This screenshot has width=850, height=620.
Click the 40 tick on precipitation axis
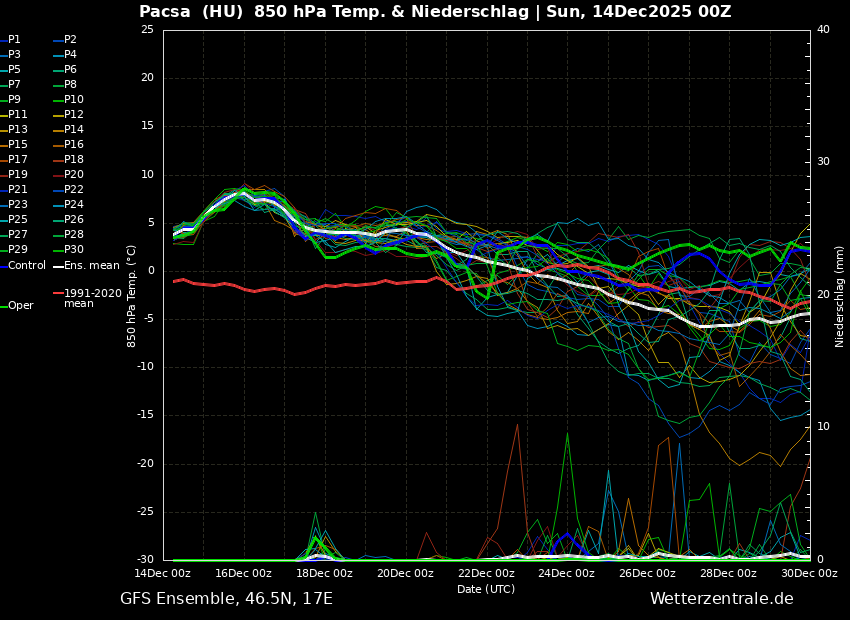tap(823, 30)
